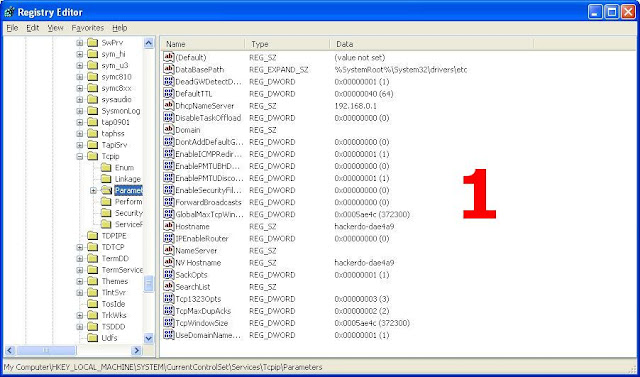Click tree pane scroll left arrow
Screen dimensions: 640x377
click(10, 350)
